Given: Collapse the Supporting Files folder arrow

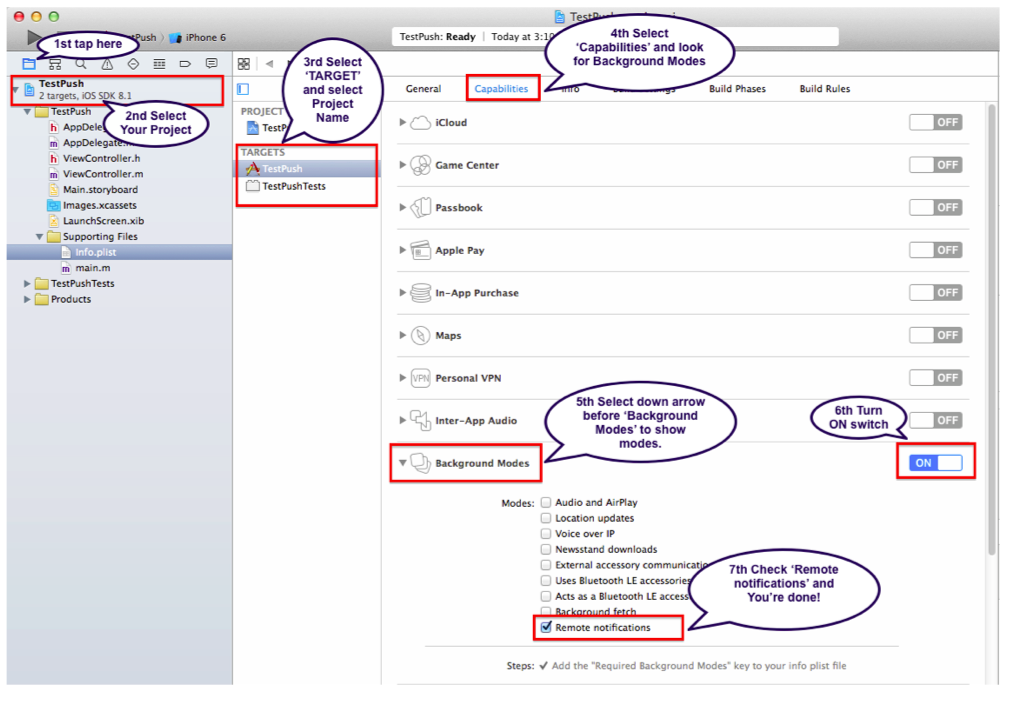Looking at the screenshot, I should [x=40, y=237].
